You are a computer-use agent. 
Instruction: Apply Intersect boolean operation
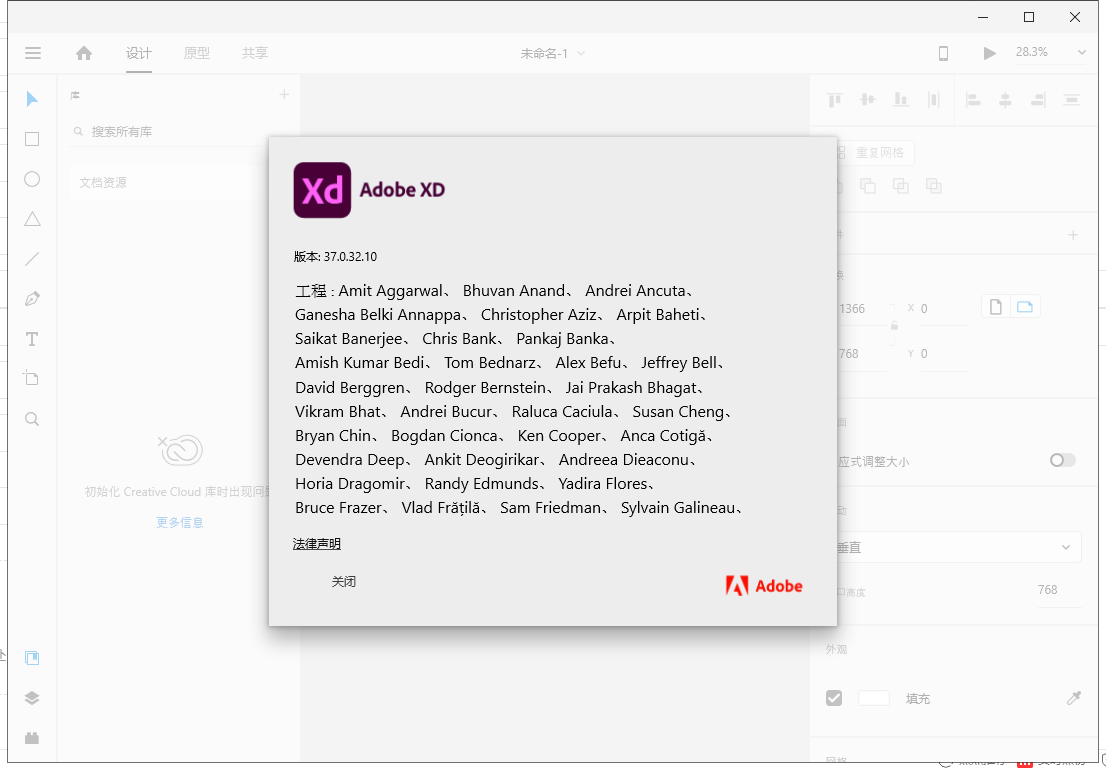pyautogui.click(x=901, y=185)
